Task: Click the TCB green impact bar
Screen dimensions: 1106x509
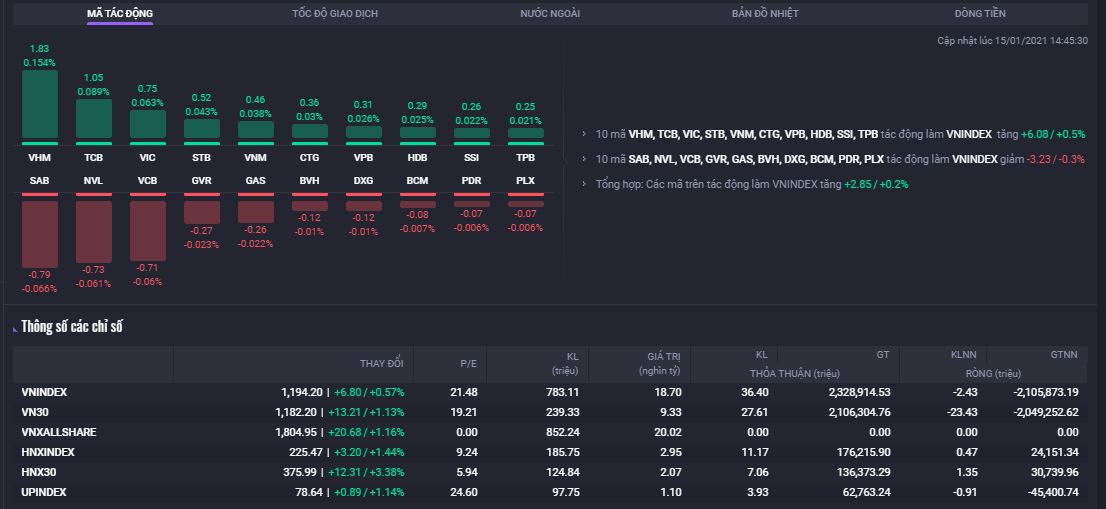Action: tap(94, 118)
